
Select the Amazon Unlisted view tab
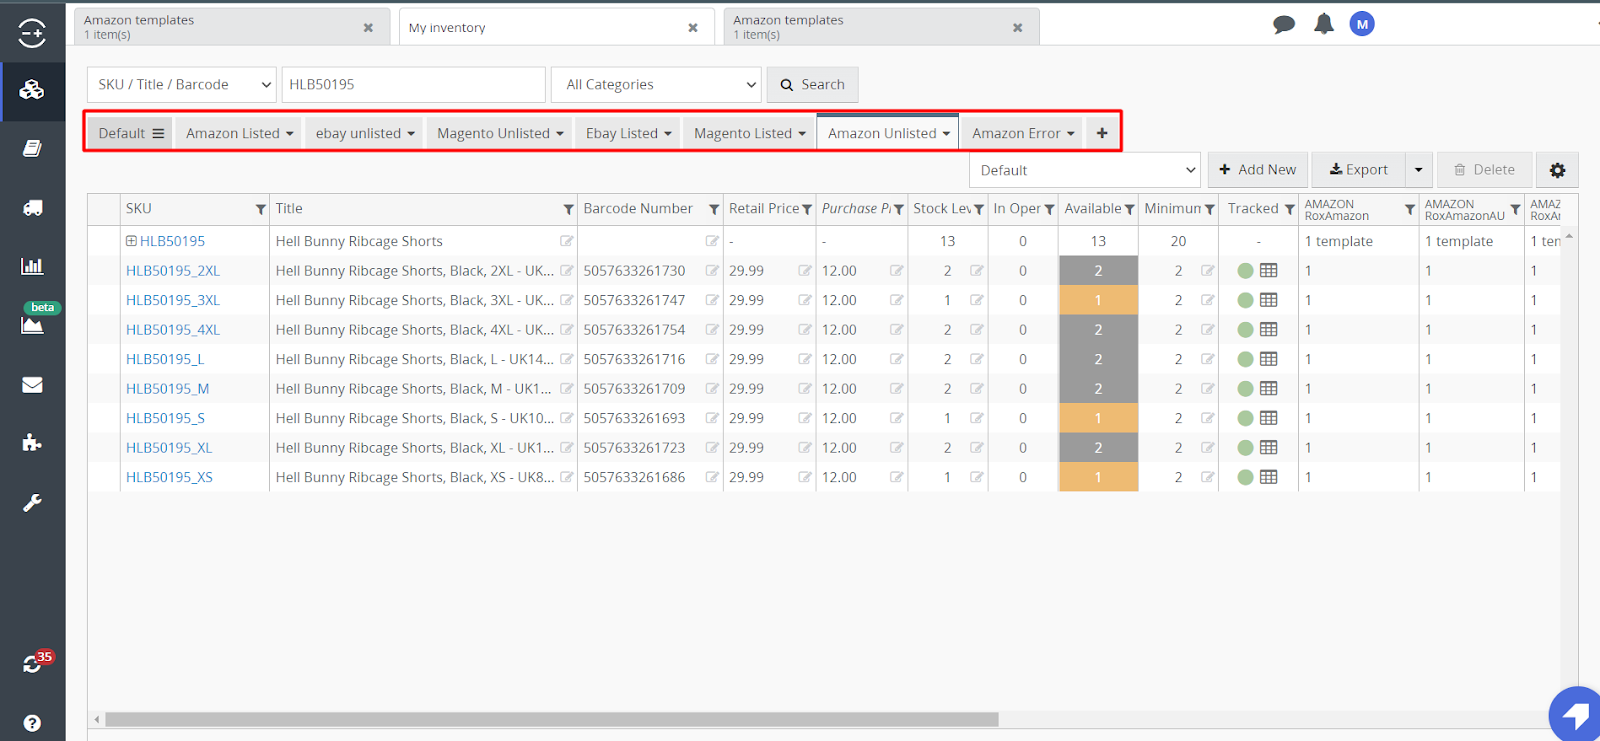click(x=888, y=133)
